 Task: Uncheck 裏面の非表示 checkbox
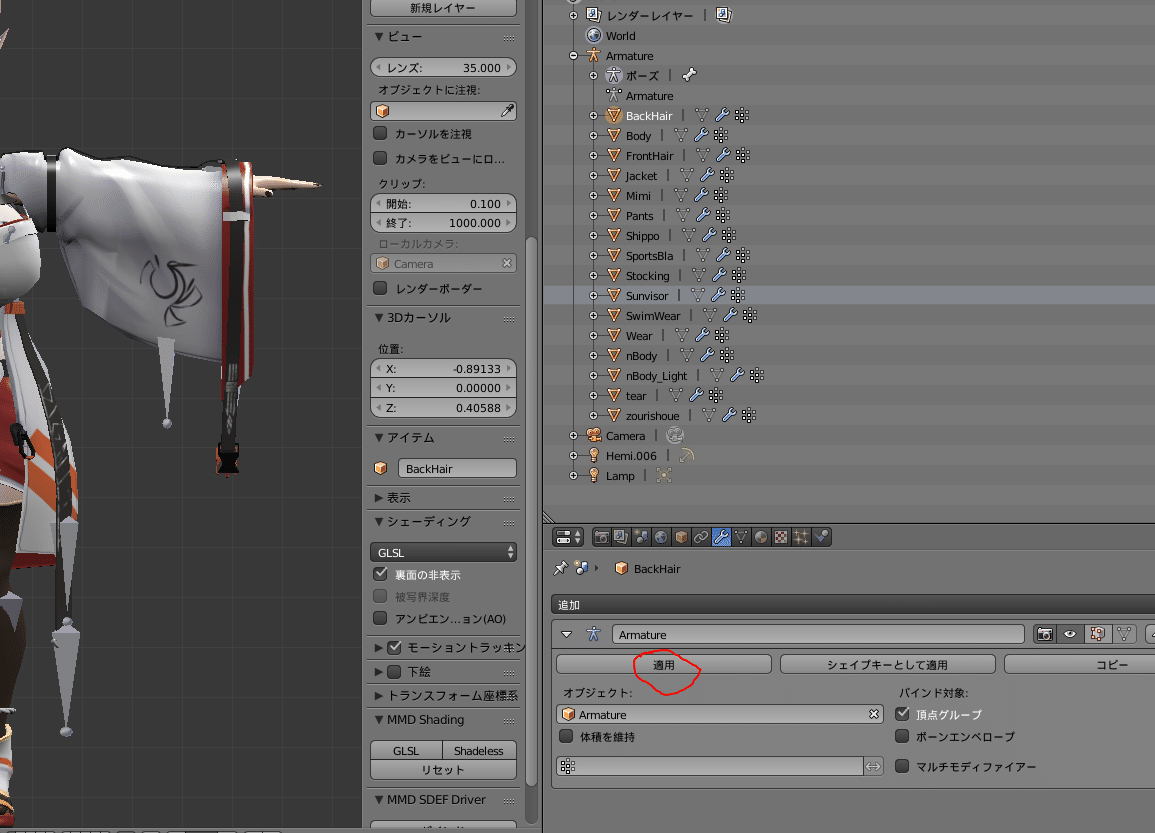pos(380,574)
